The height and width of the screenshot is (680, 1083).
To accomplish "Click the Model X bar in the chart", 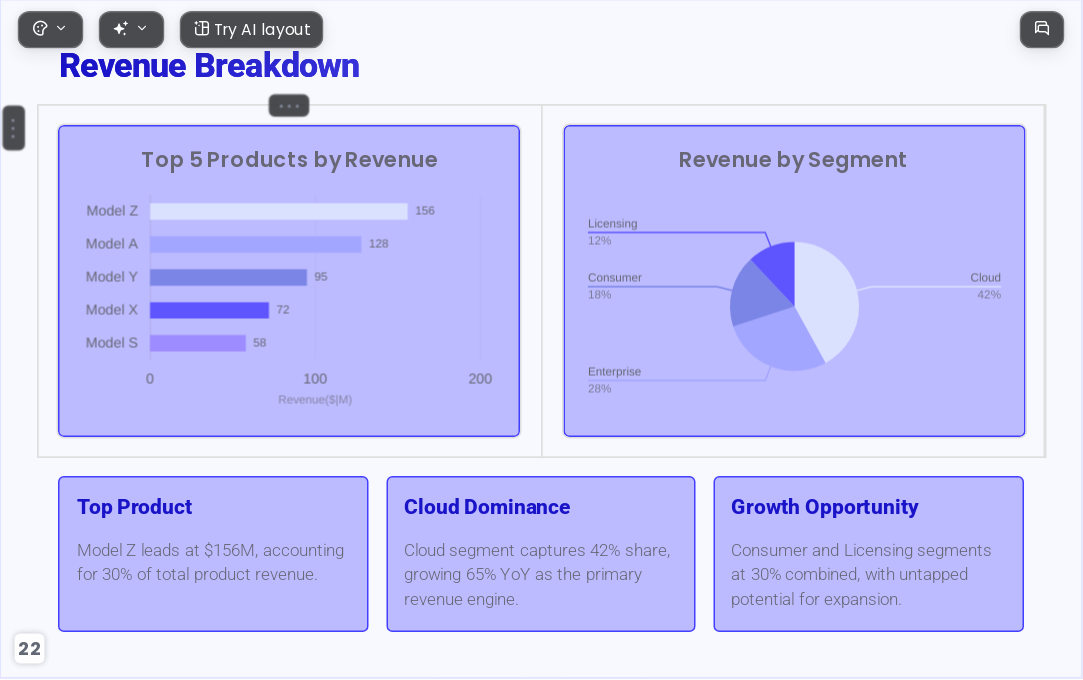I will pyautogui.click(x=209, y=311).
